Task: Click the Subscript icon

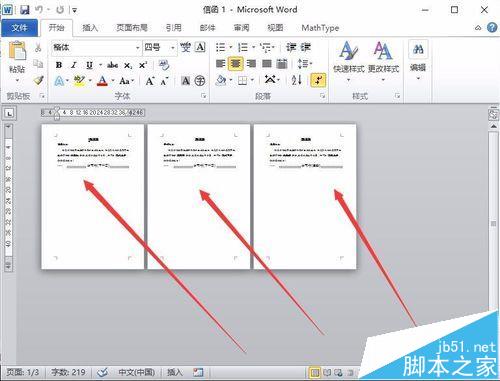Action: pyautogui.click(x=128, y=66)
